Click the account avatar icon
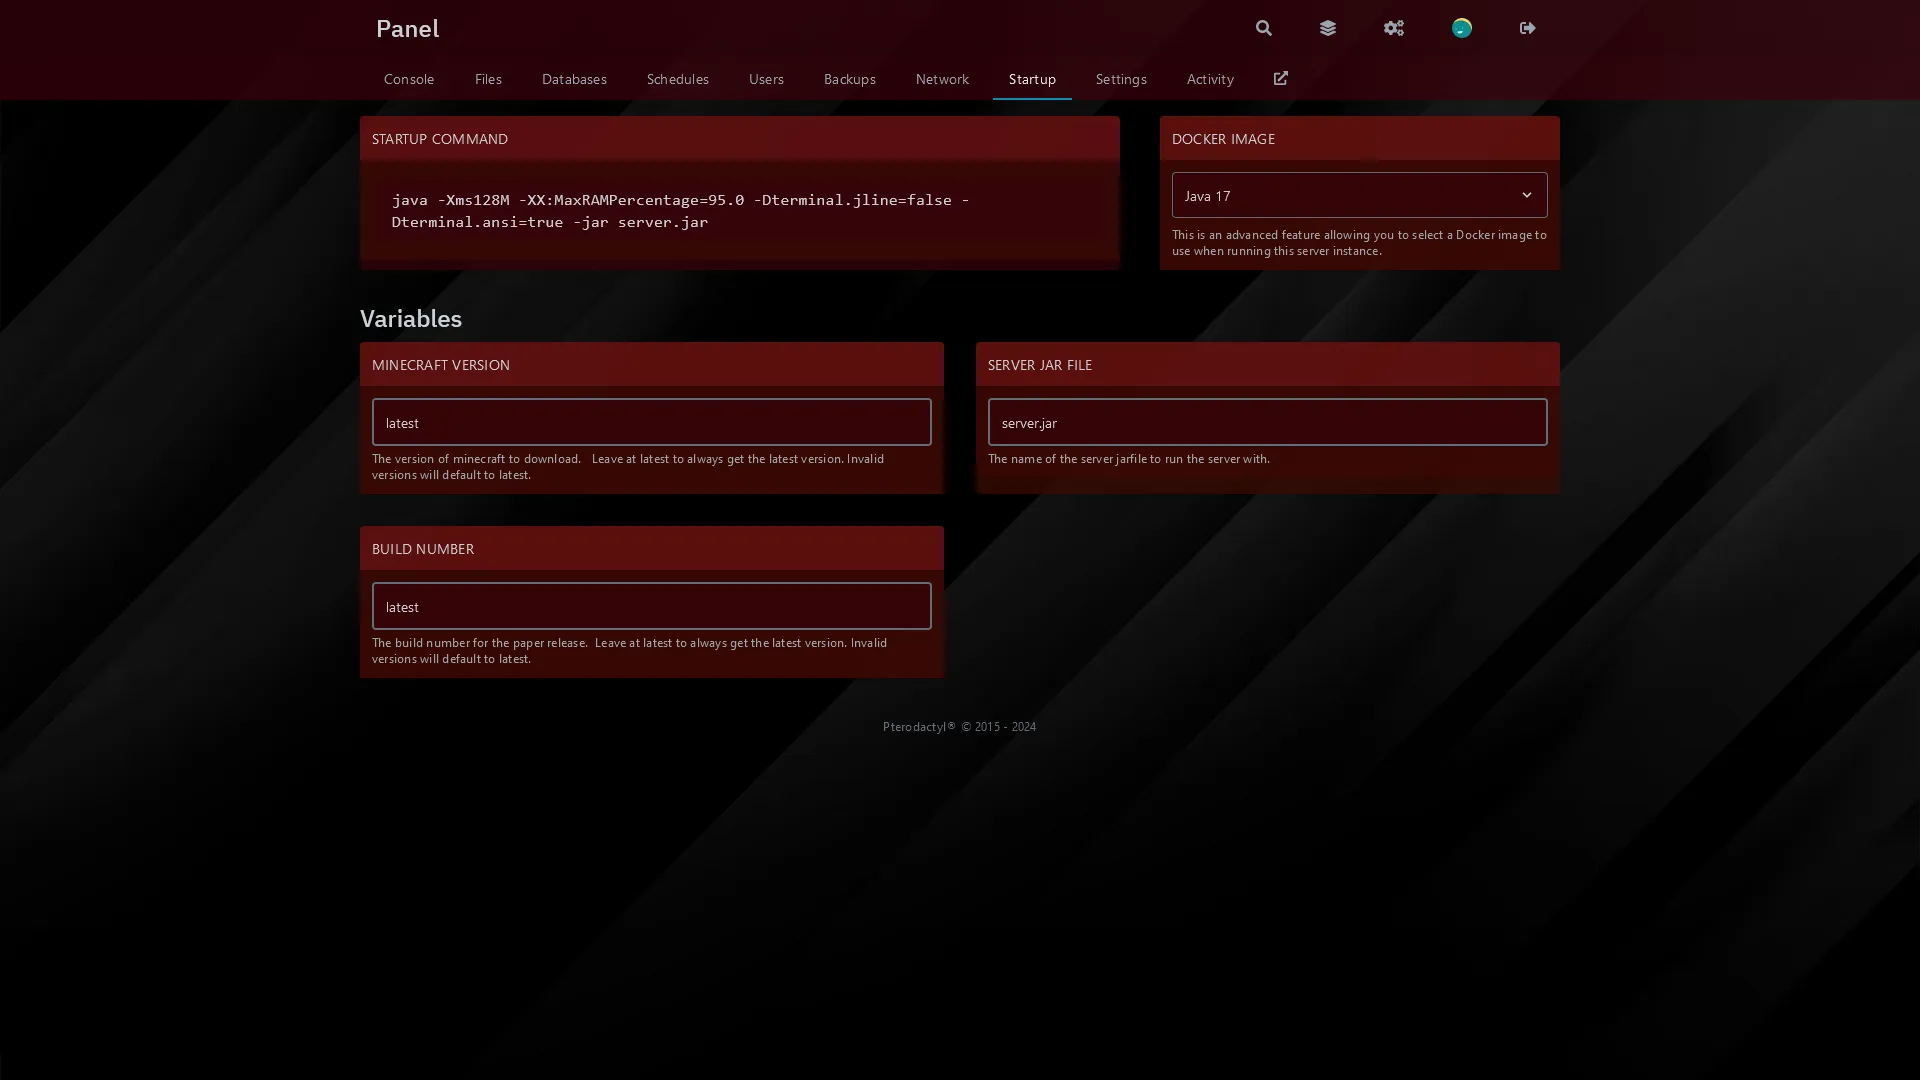The image size is (1920, 1080). tap(1461, 28)
